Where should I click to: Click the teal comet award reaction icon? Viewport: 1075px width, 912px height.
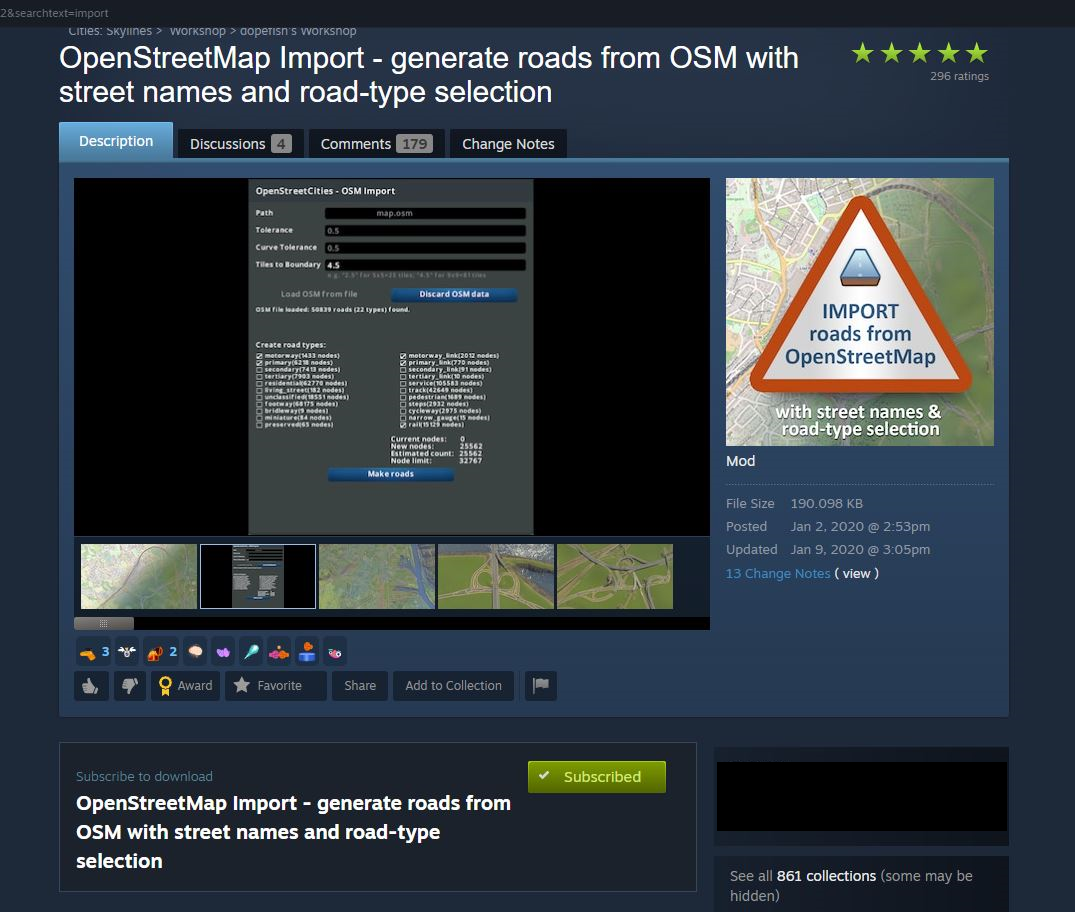point(251,651)
